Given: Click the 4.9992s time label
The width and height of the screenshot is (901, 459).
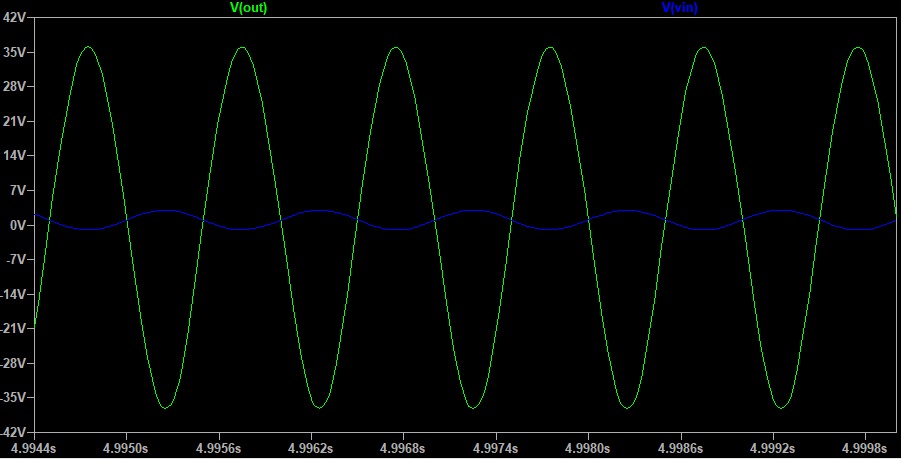Looking at the screenshot, I should pyautogui.click(x=773, y=448).
